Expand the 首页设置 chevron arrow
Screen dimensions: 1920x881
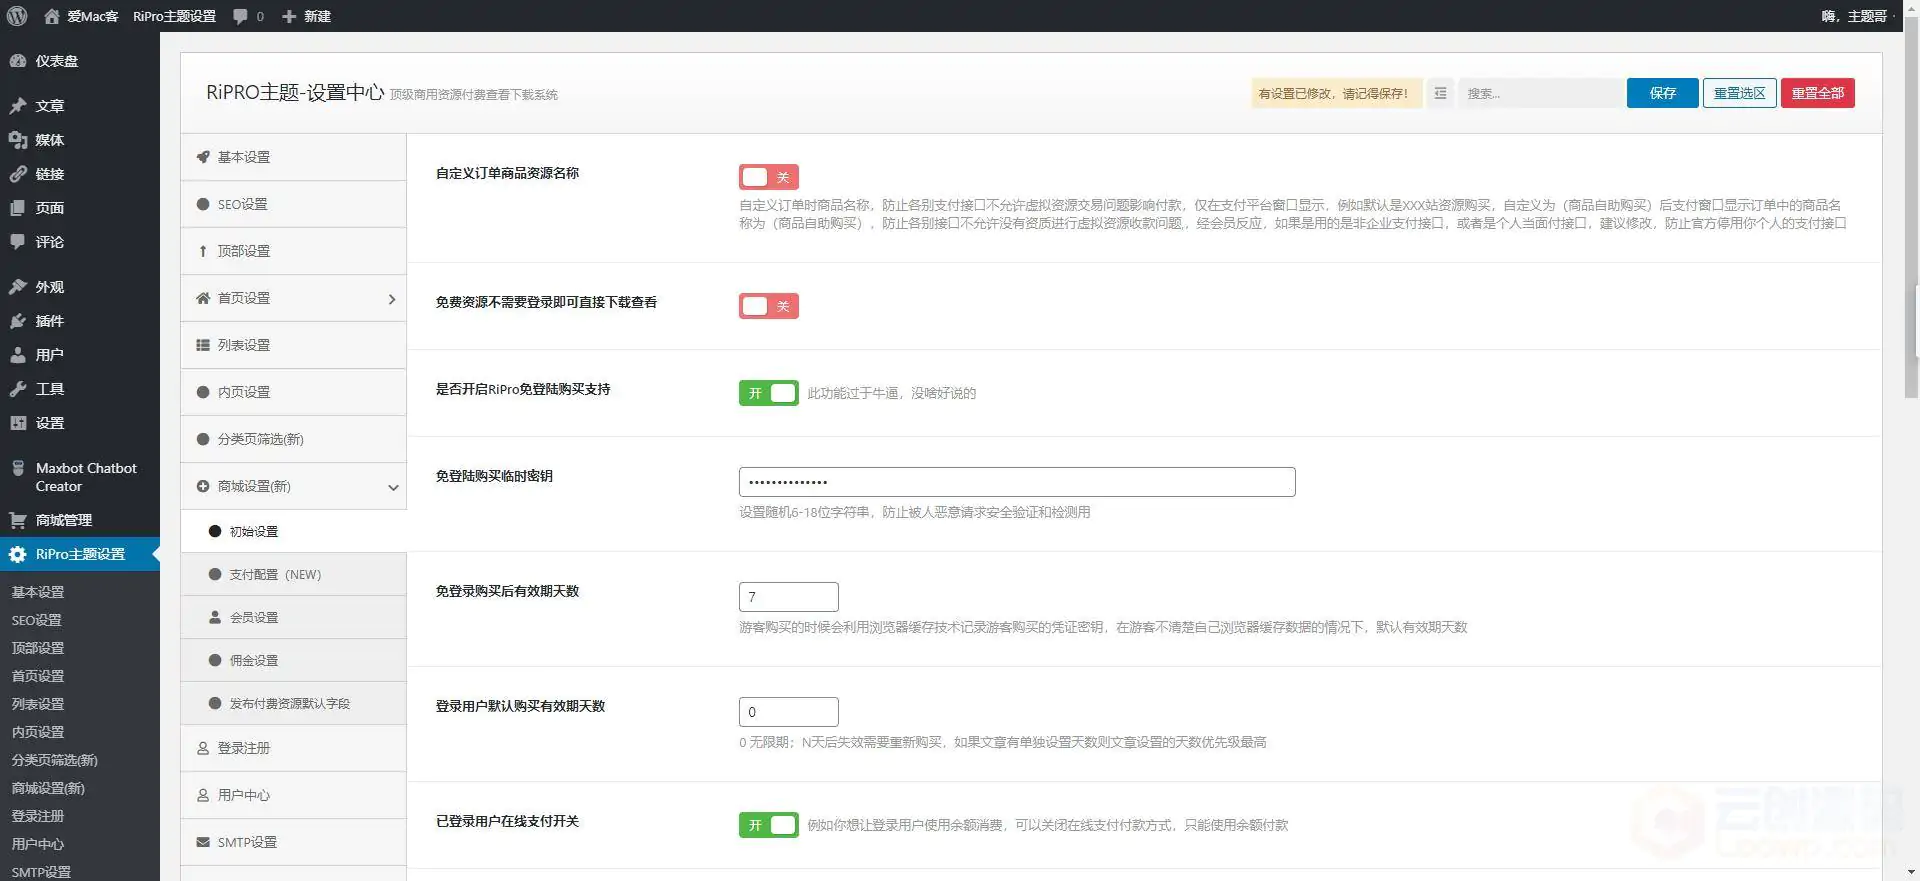click(x=392, y=299)
